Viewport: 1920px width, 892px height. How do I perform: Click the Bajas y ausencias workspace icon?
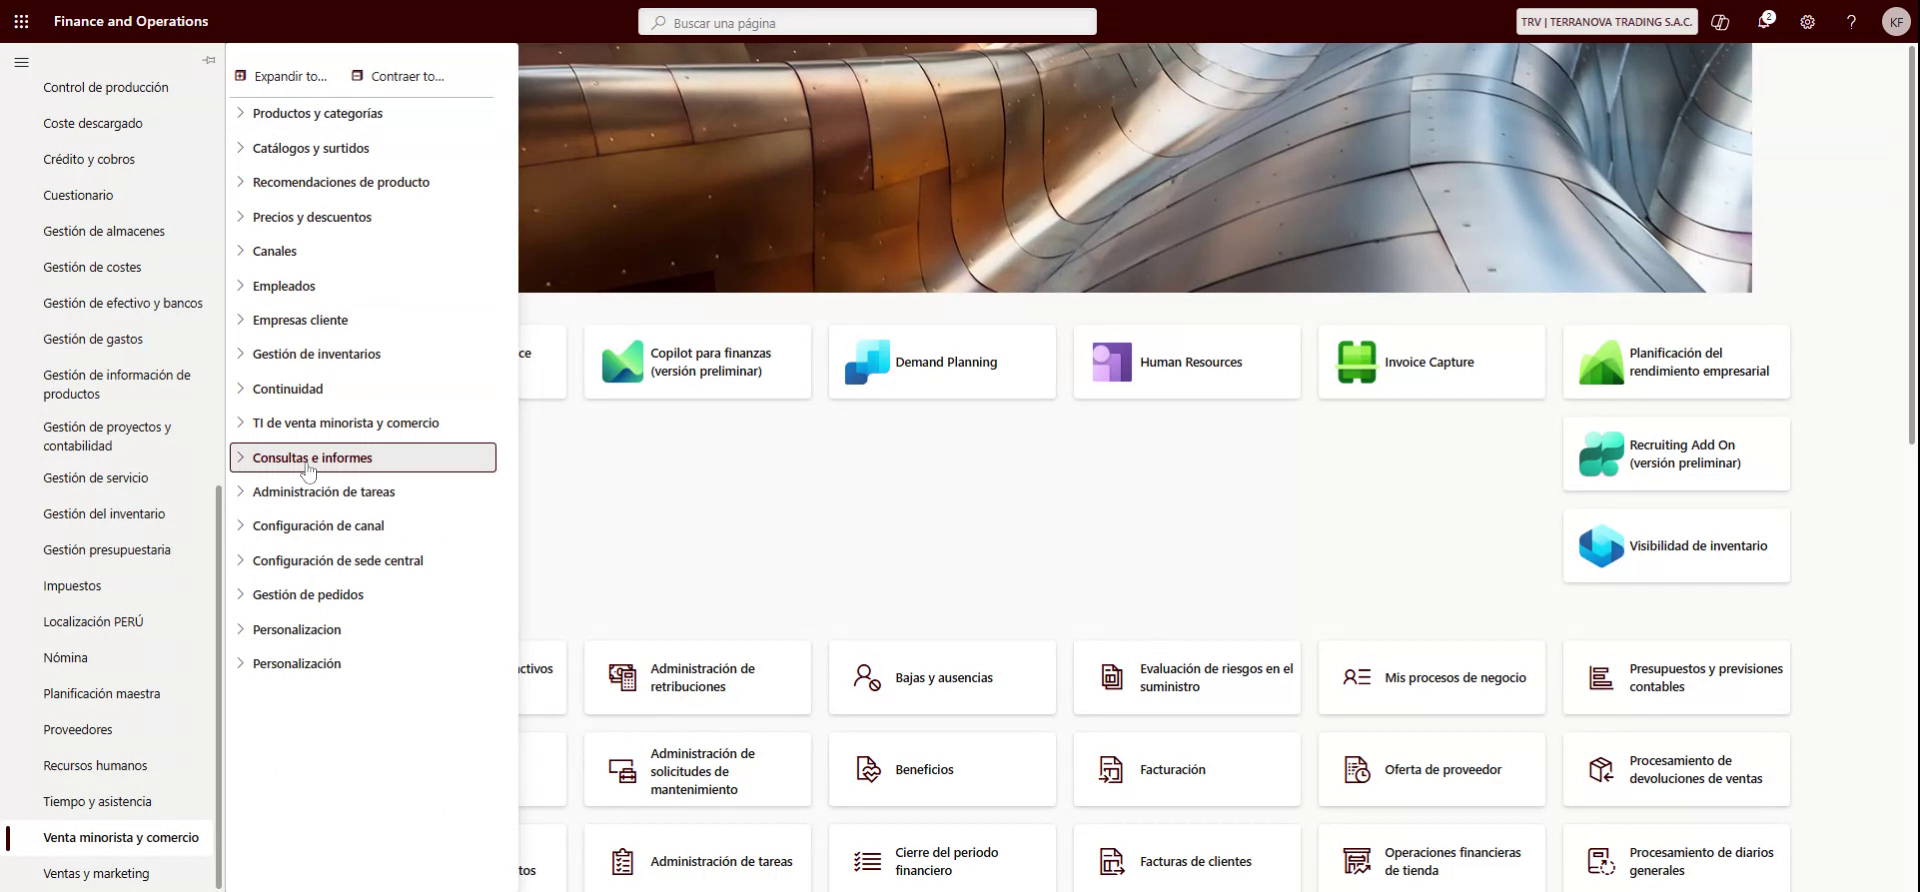867,678
